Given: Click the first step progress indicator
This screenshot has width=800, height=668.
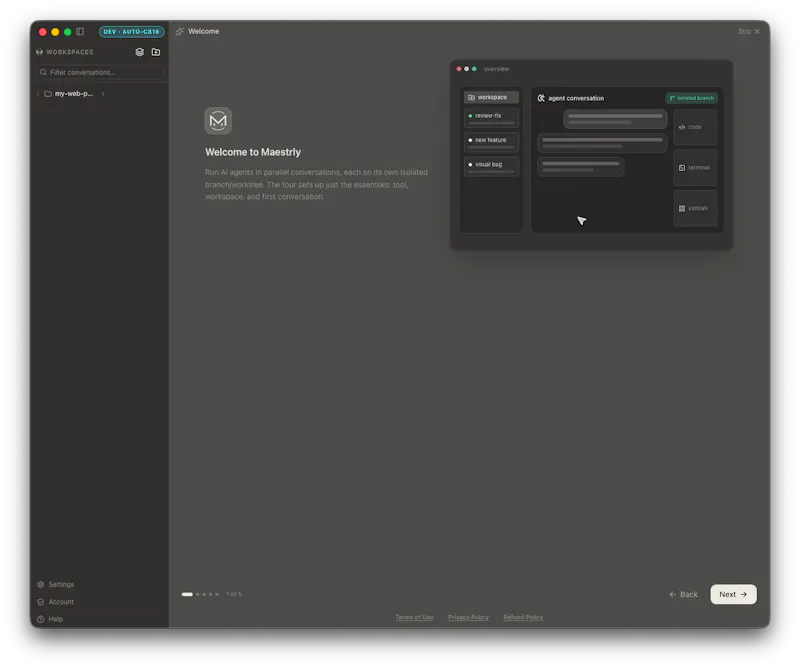Looking at the screenshot, I should (187, 594).
